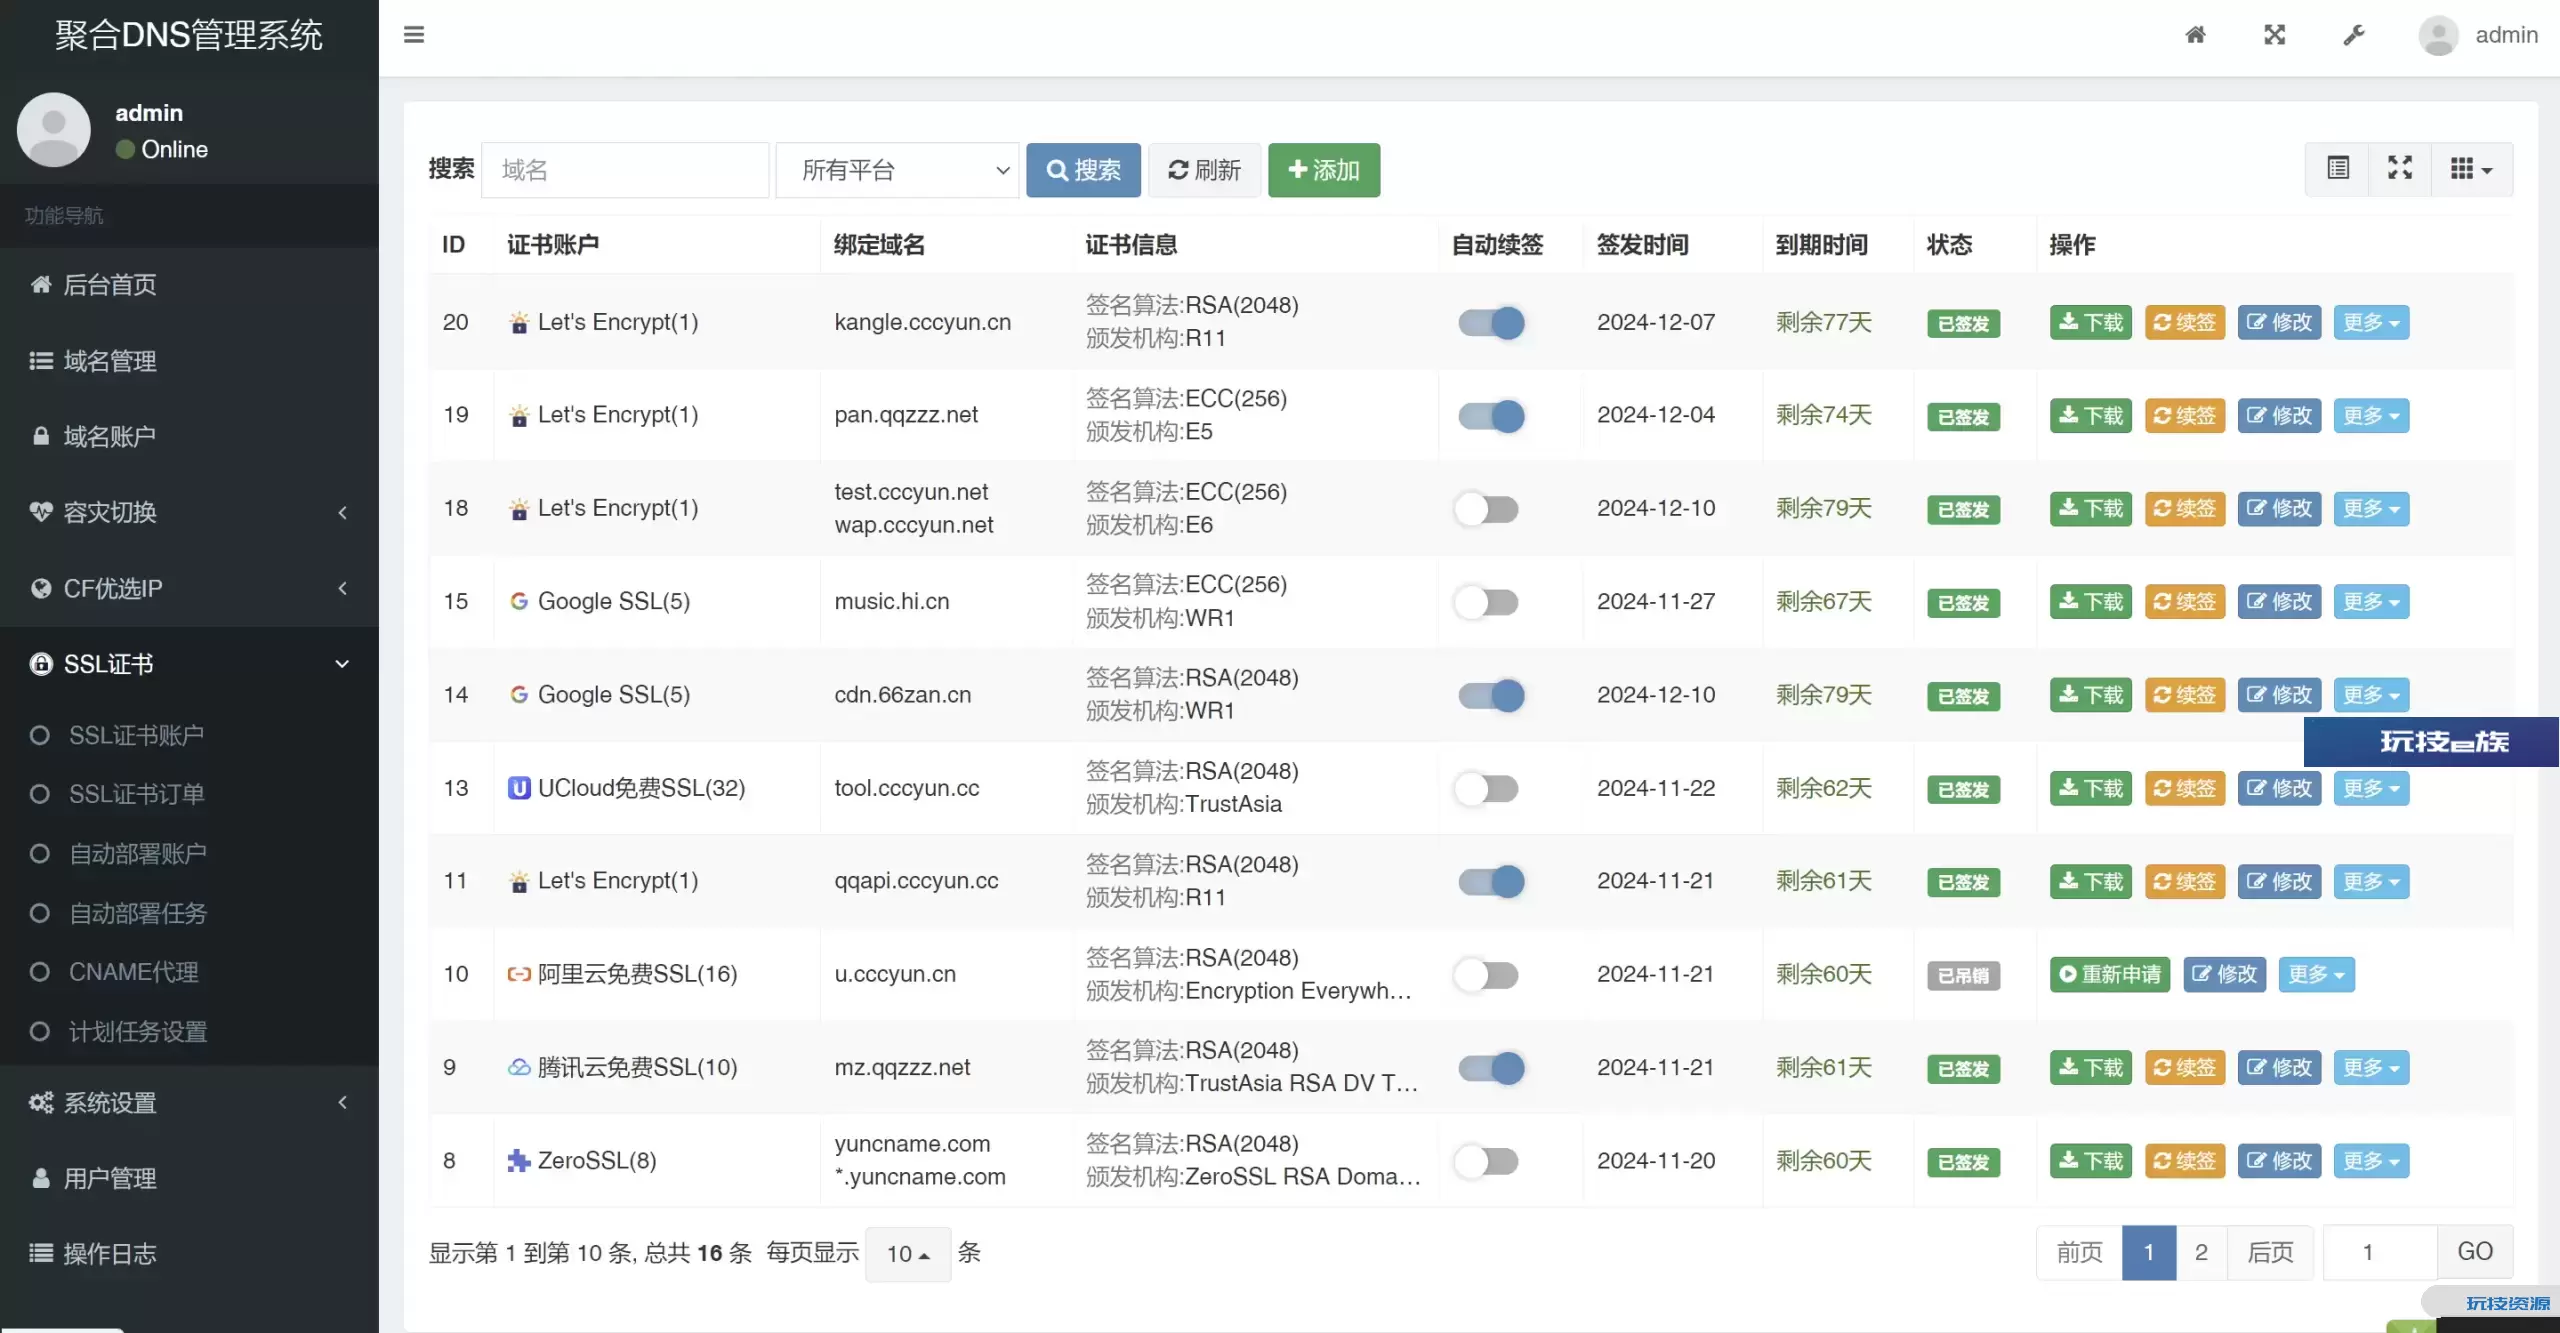Open 更多 dropdown for pan.qqzzz.net row
Image resolution: width=2560 pixels, height=1333 pixels.
2370,415
